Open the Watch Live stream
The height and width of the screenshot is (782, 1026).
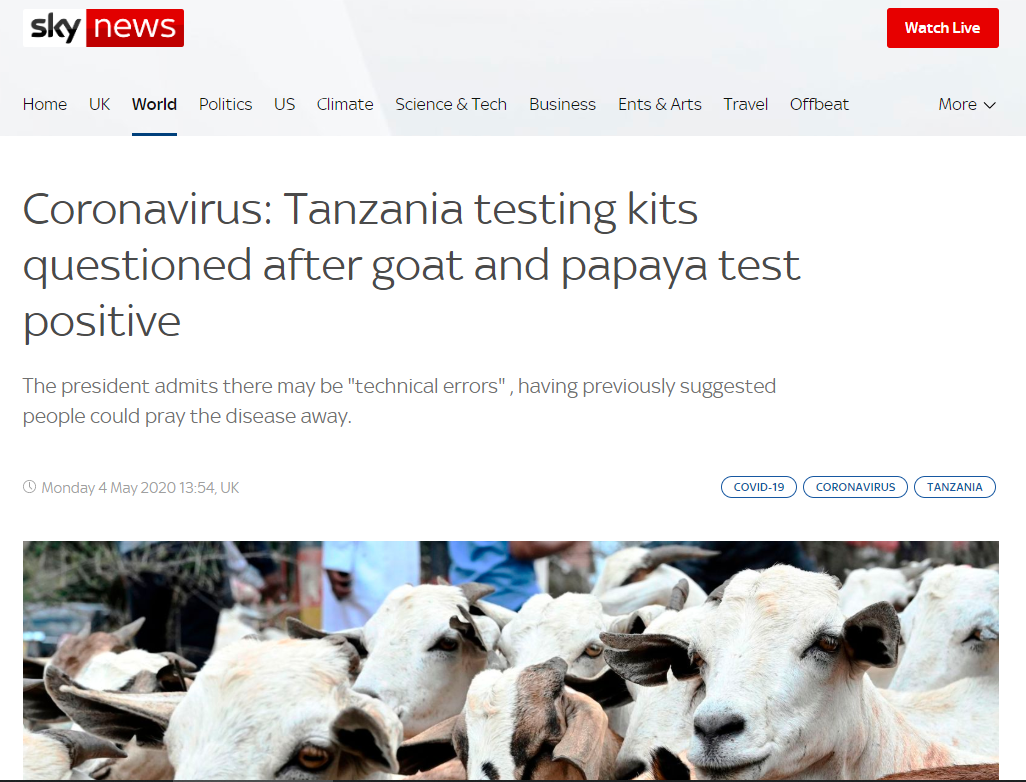tap(942, 28)
